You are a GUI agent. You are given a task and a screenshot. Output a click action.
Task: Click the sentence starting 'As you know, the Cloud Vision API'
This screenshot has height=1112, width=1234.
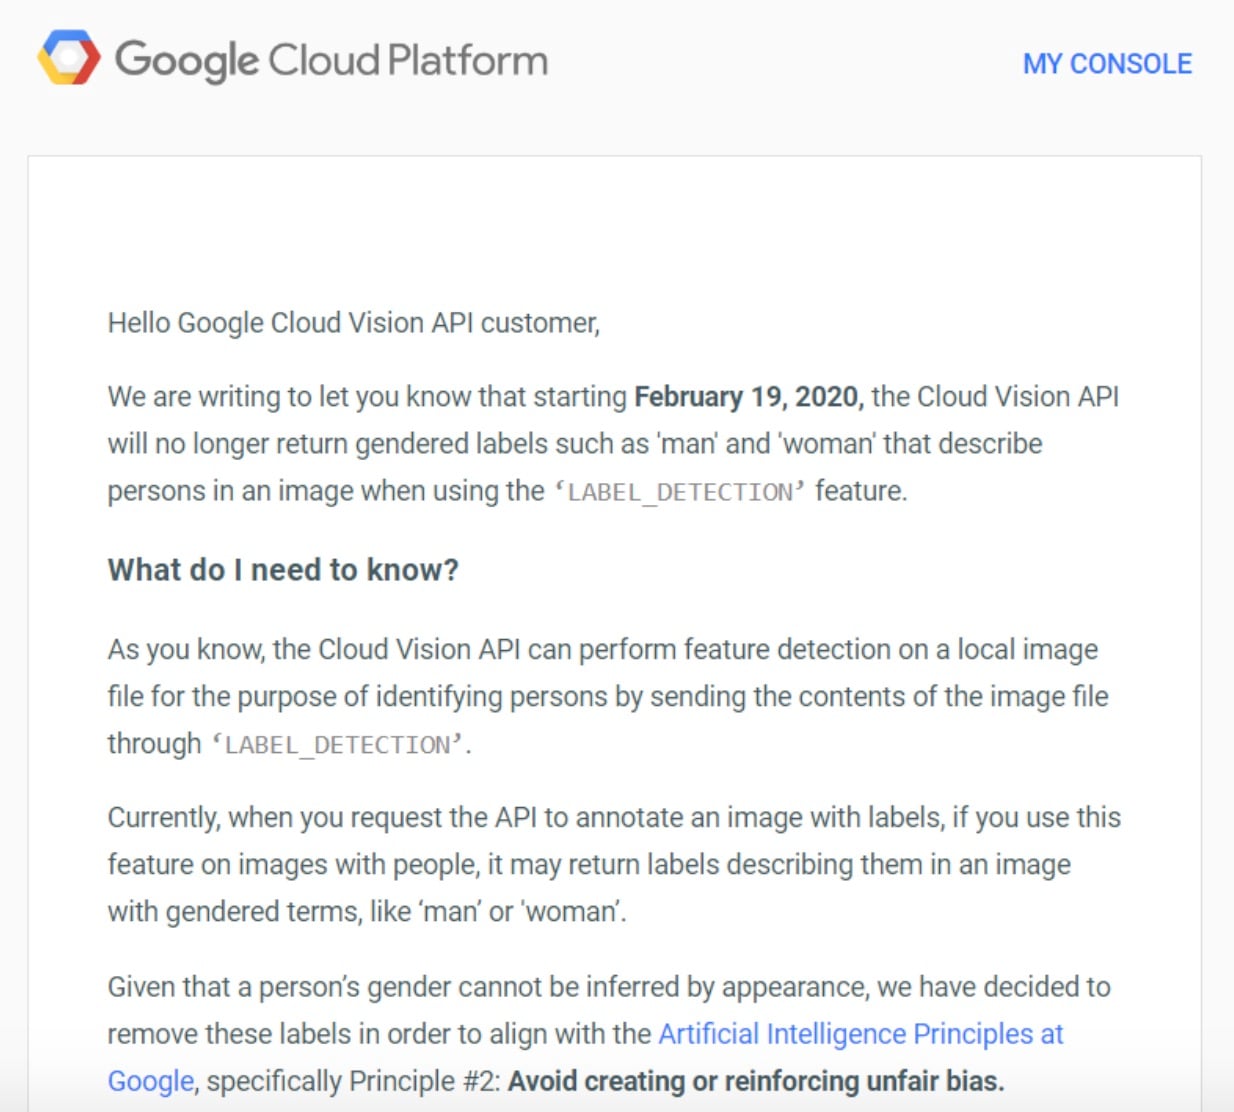click(608, 697)
